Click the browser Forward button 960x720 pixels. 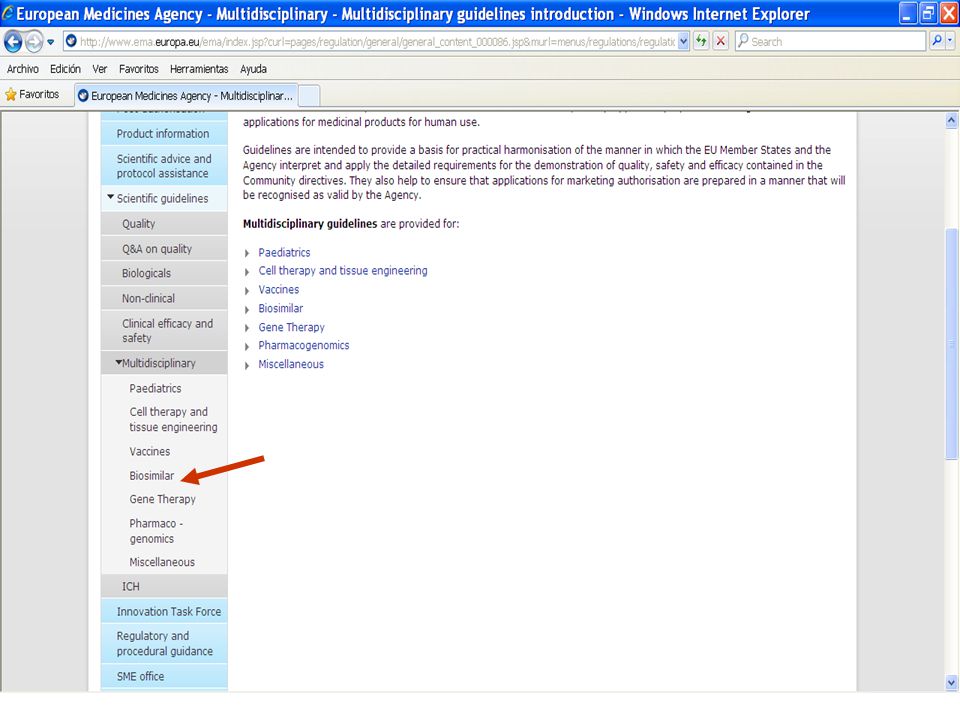click(34, 42)
